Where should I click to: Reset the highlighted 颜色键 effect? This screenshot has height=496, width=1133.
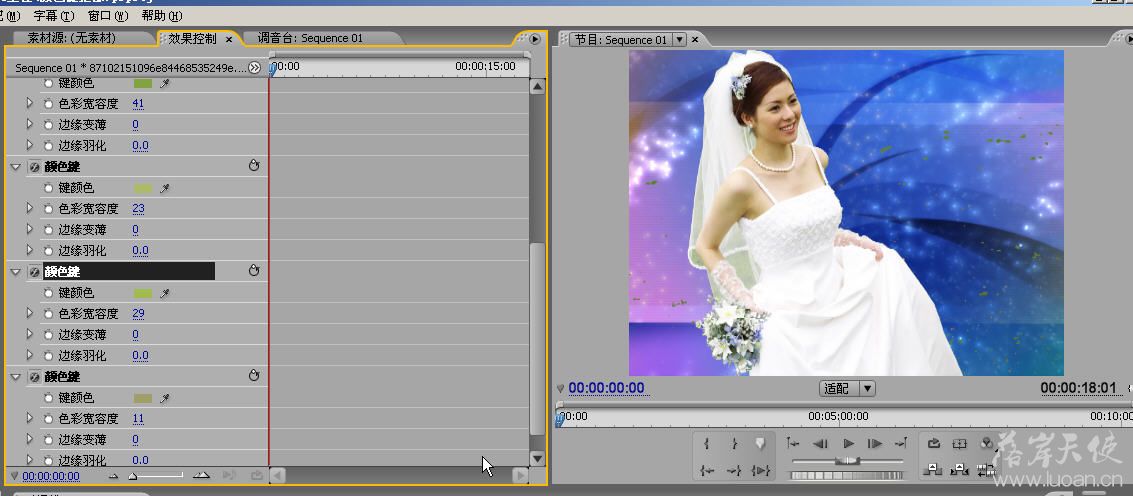tap(254, 271)
